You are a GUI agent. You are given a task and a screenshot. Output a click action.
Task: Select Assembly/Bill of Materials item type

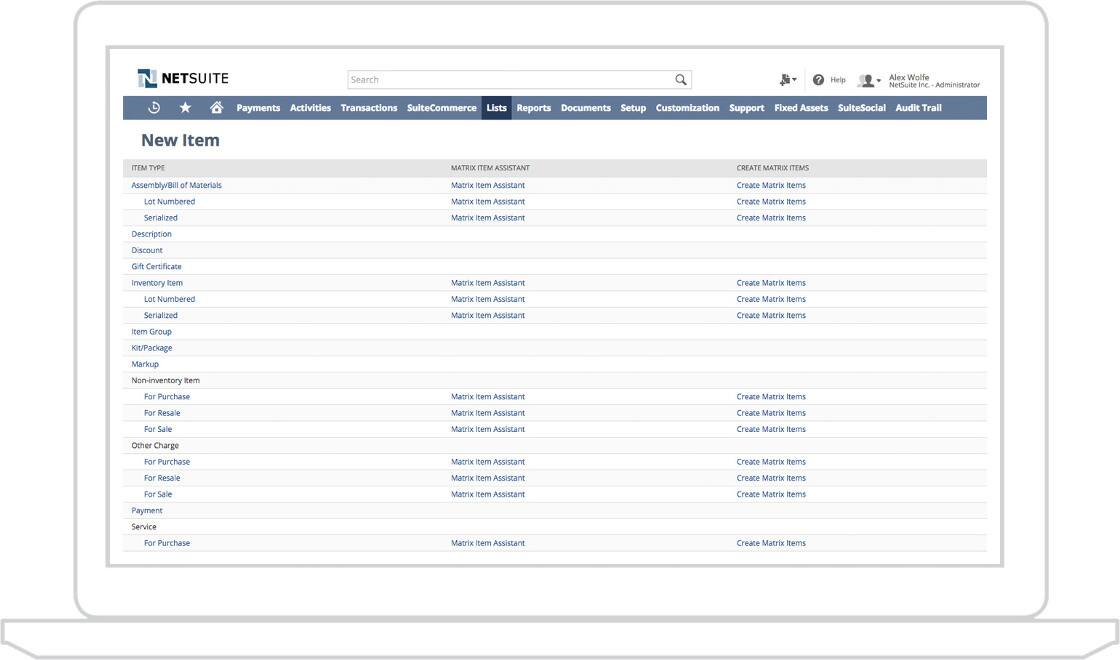pyautogui.click(x=176, y=185)
